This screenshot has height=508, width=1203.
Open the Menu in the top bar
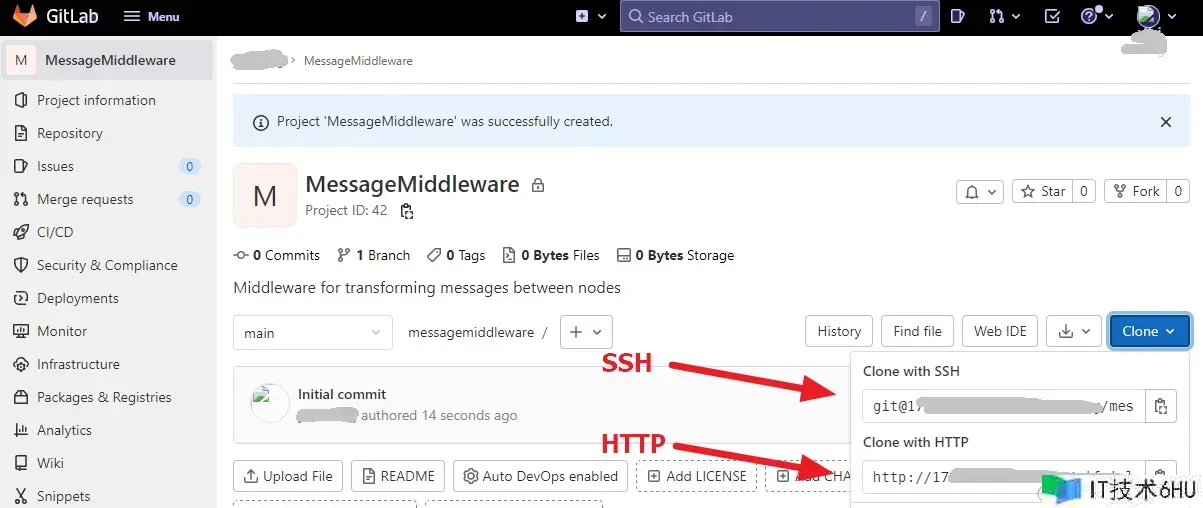151,16
